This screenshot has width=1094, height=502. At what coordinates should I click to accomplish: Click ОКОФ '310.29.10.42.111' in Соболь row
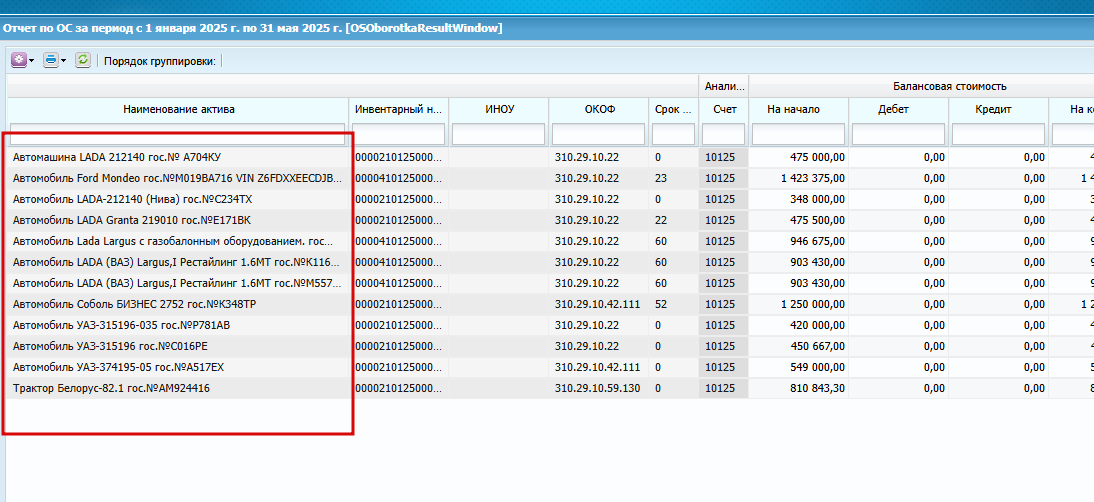pos(597,304)
